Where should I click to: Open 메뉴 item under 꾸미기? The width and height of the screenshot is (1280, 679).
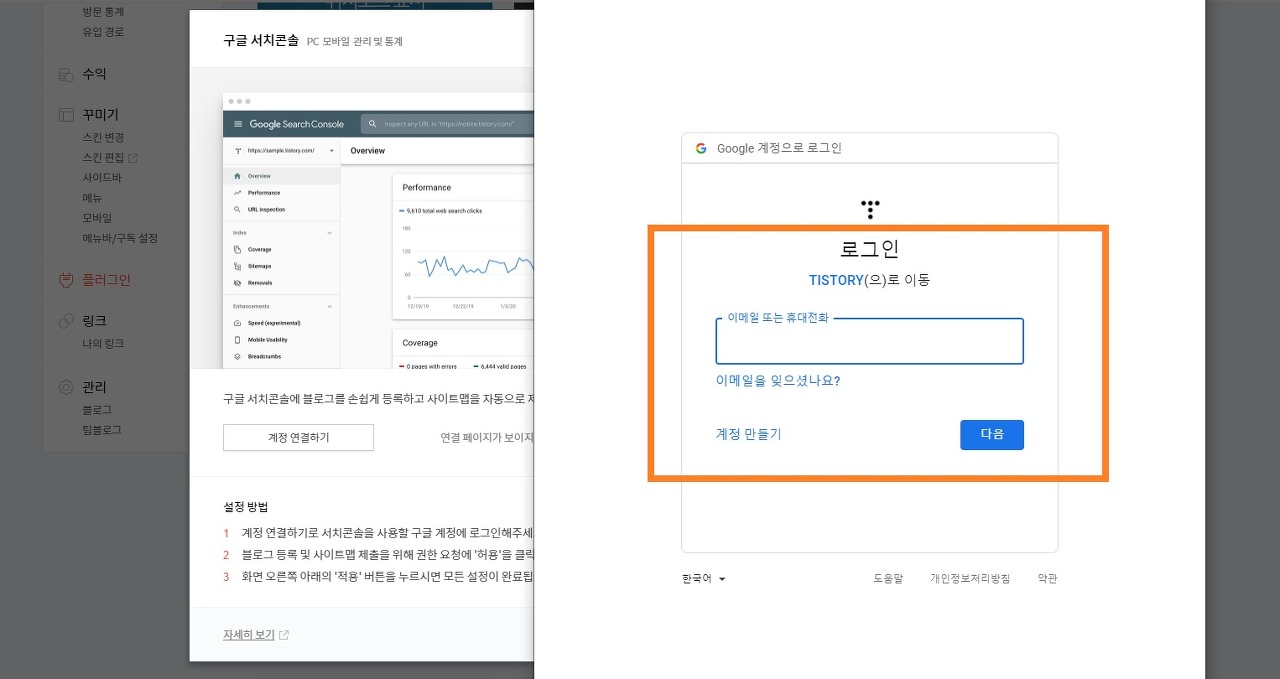[92, 198]
